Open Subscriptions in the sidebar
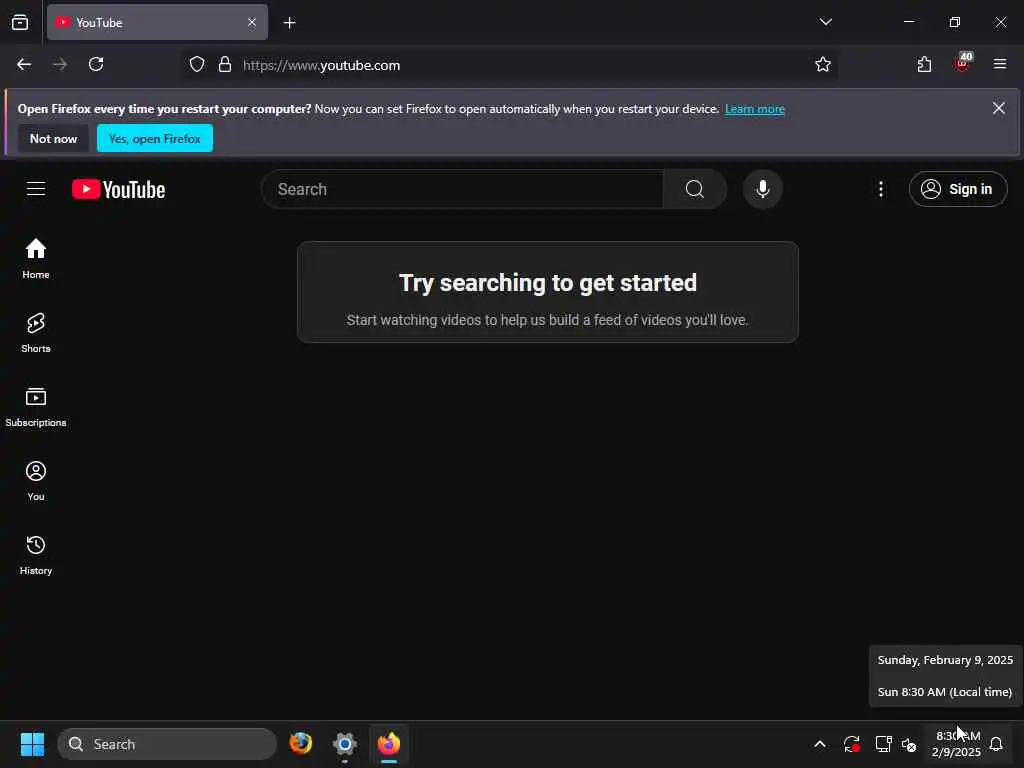The width and height of the screenshot is (1024, 768). pos(36,406)
